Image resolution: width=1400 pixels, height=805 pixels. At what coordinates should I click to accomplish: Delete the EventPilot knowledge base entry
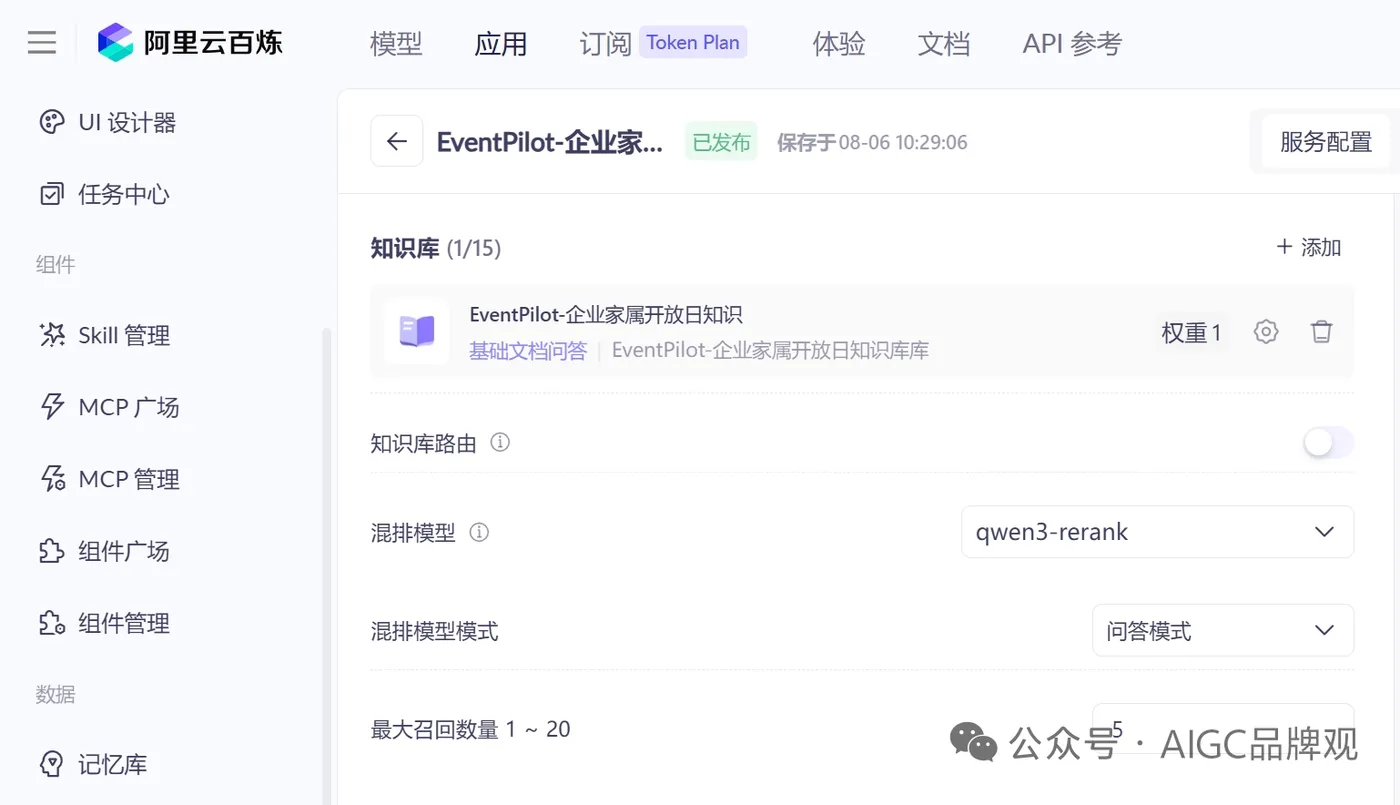(1322, 332)
